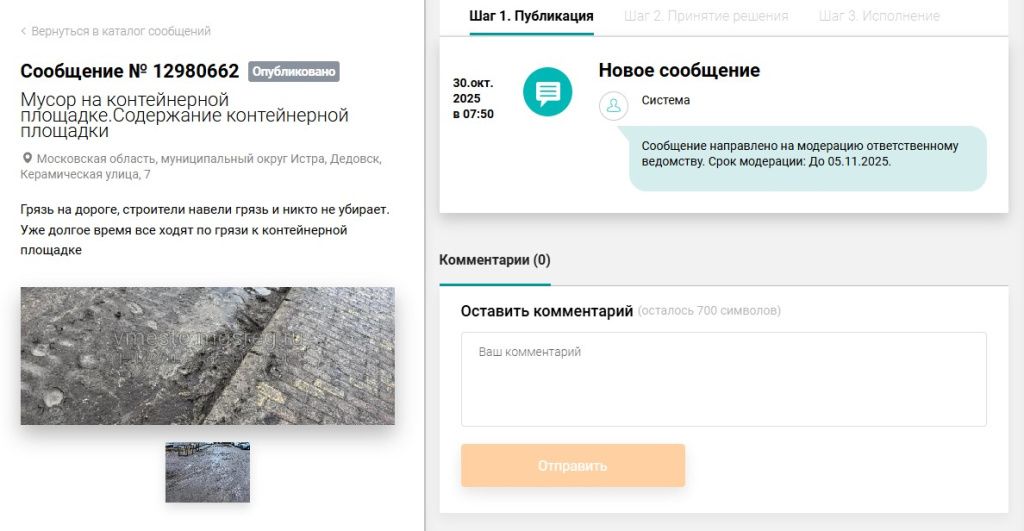Focus the Ваш комментарий text field

723,379
